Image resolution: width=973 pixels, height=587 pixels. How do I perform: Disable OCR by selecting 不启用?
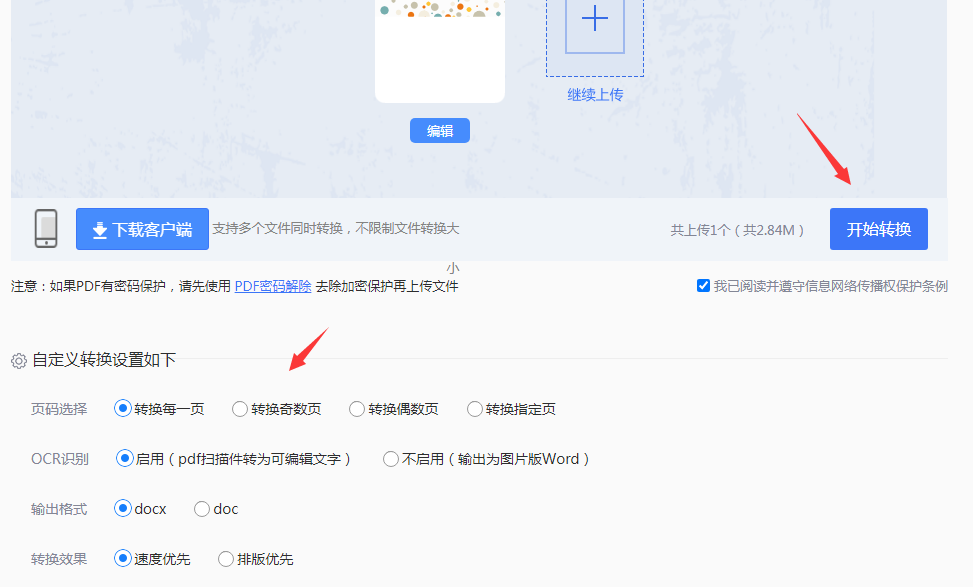pyautogui.click(x=390, y=458)
